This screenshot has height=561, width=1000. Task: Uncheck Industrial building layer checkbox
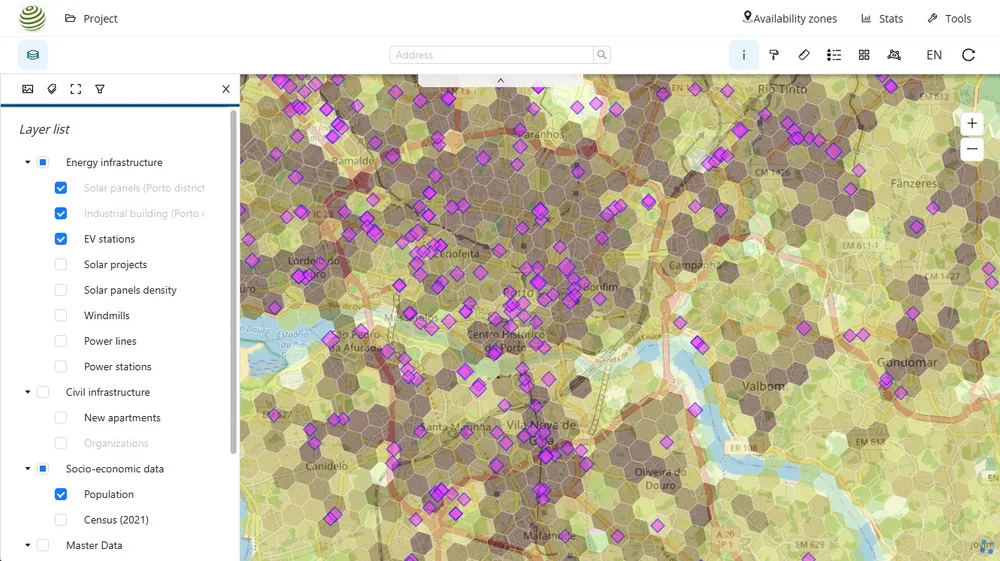coord(61,214)
